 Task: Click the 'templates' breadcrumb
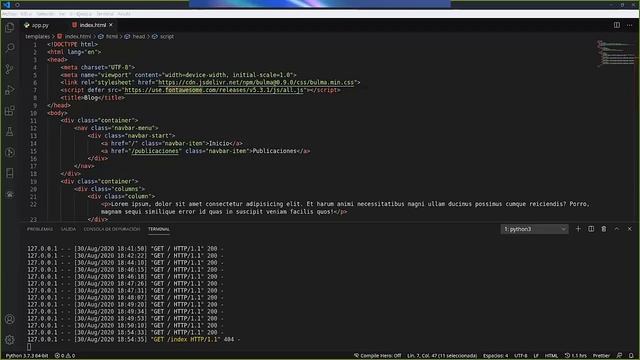38,36
